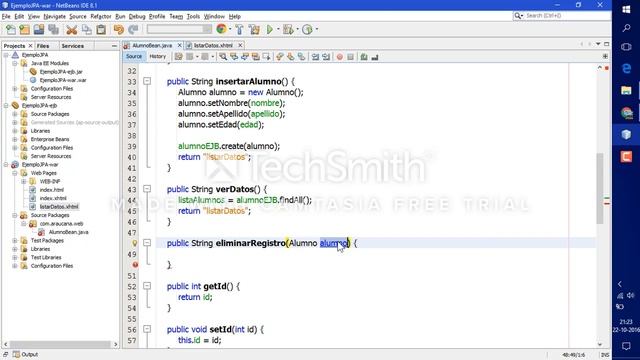Screen dimensions: 640x360
Task: Open the Navigate menu
Action: [x=54, y=16]
